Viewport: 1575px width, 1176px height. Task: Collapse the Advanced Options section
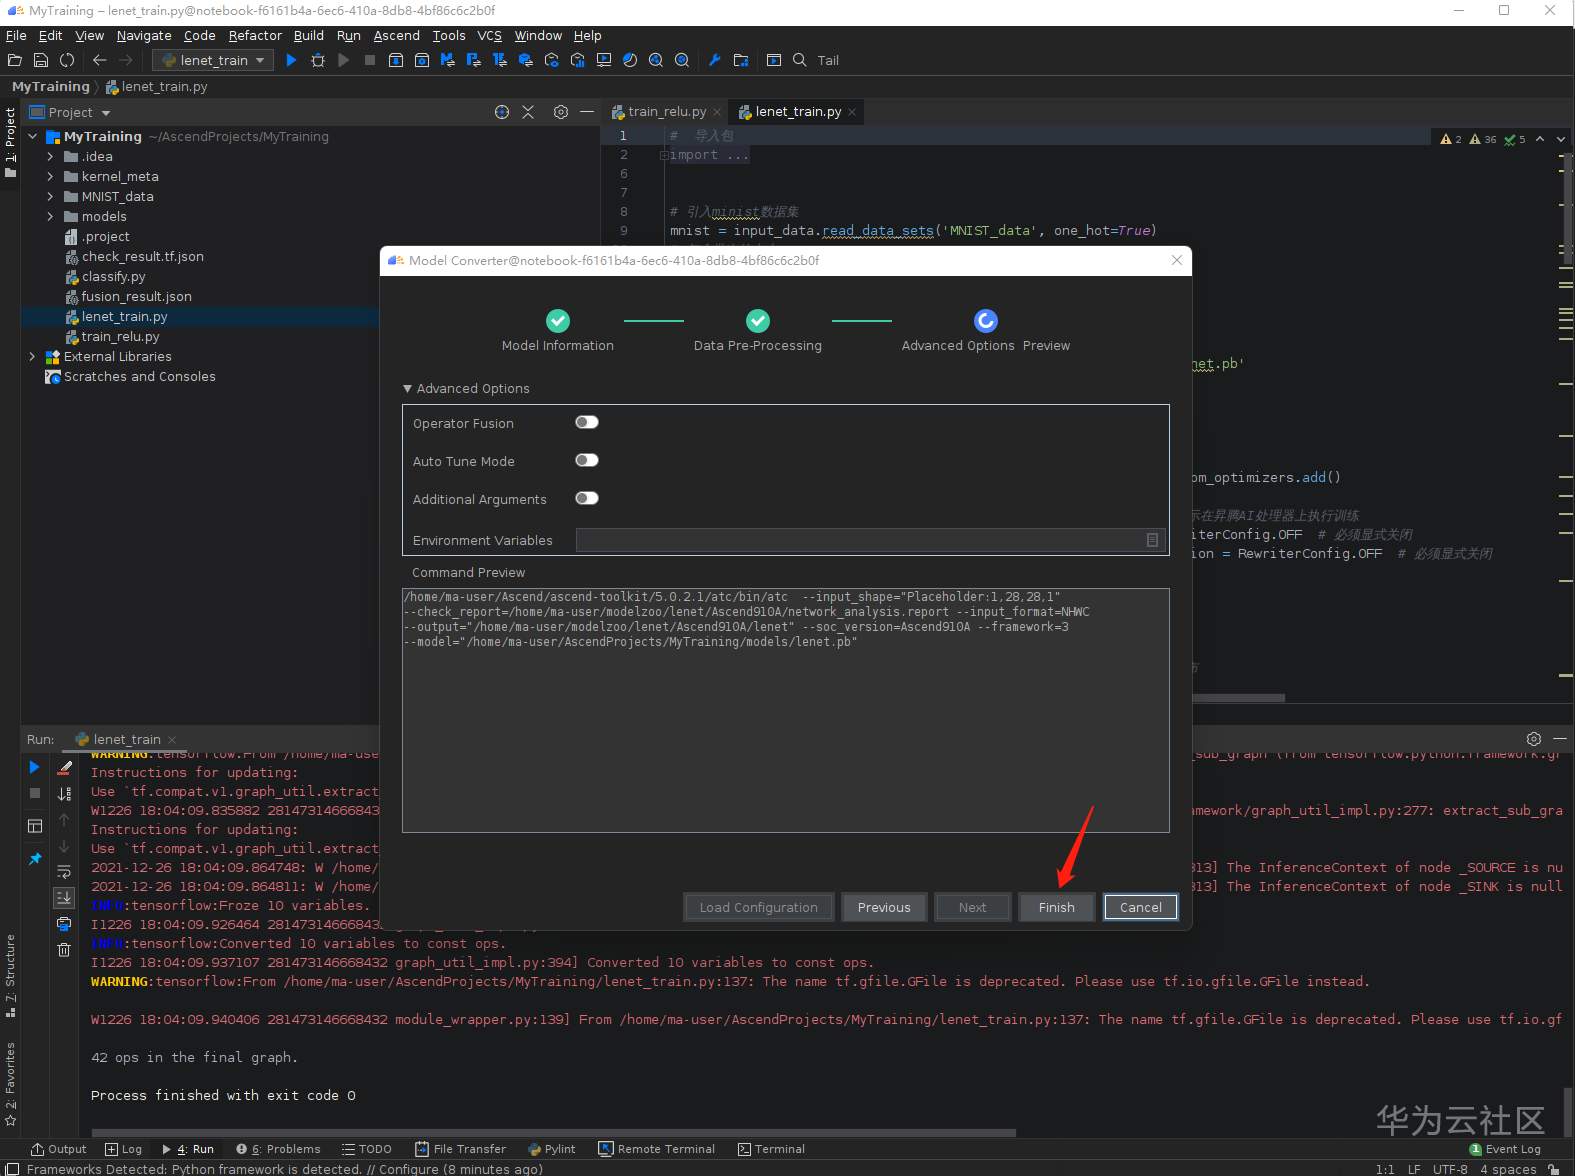click(x=408, y=388)
